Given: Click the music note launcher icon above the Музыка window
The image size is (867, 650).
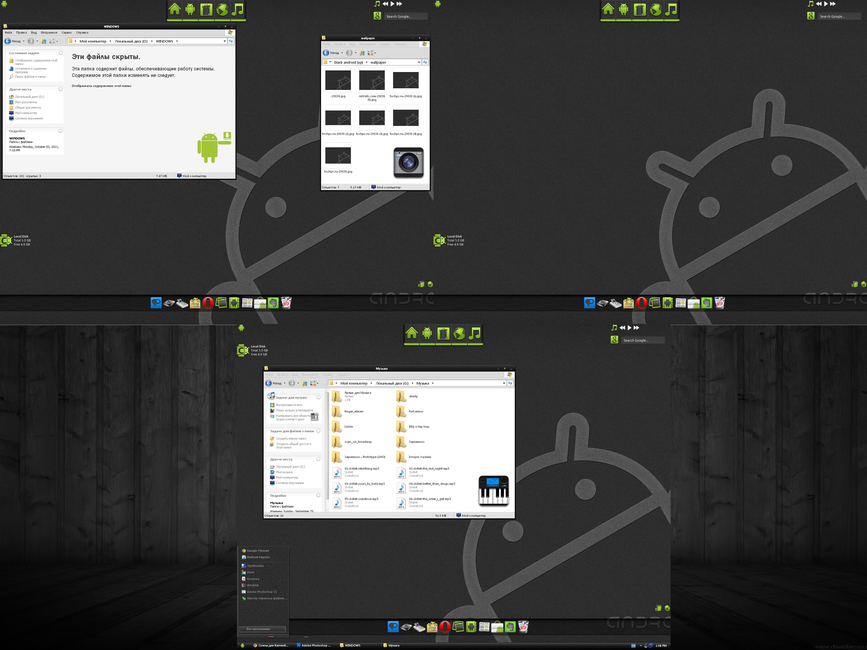Looking at the screenshot, I should 474,333.
